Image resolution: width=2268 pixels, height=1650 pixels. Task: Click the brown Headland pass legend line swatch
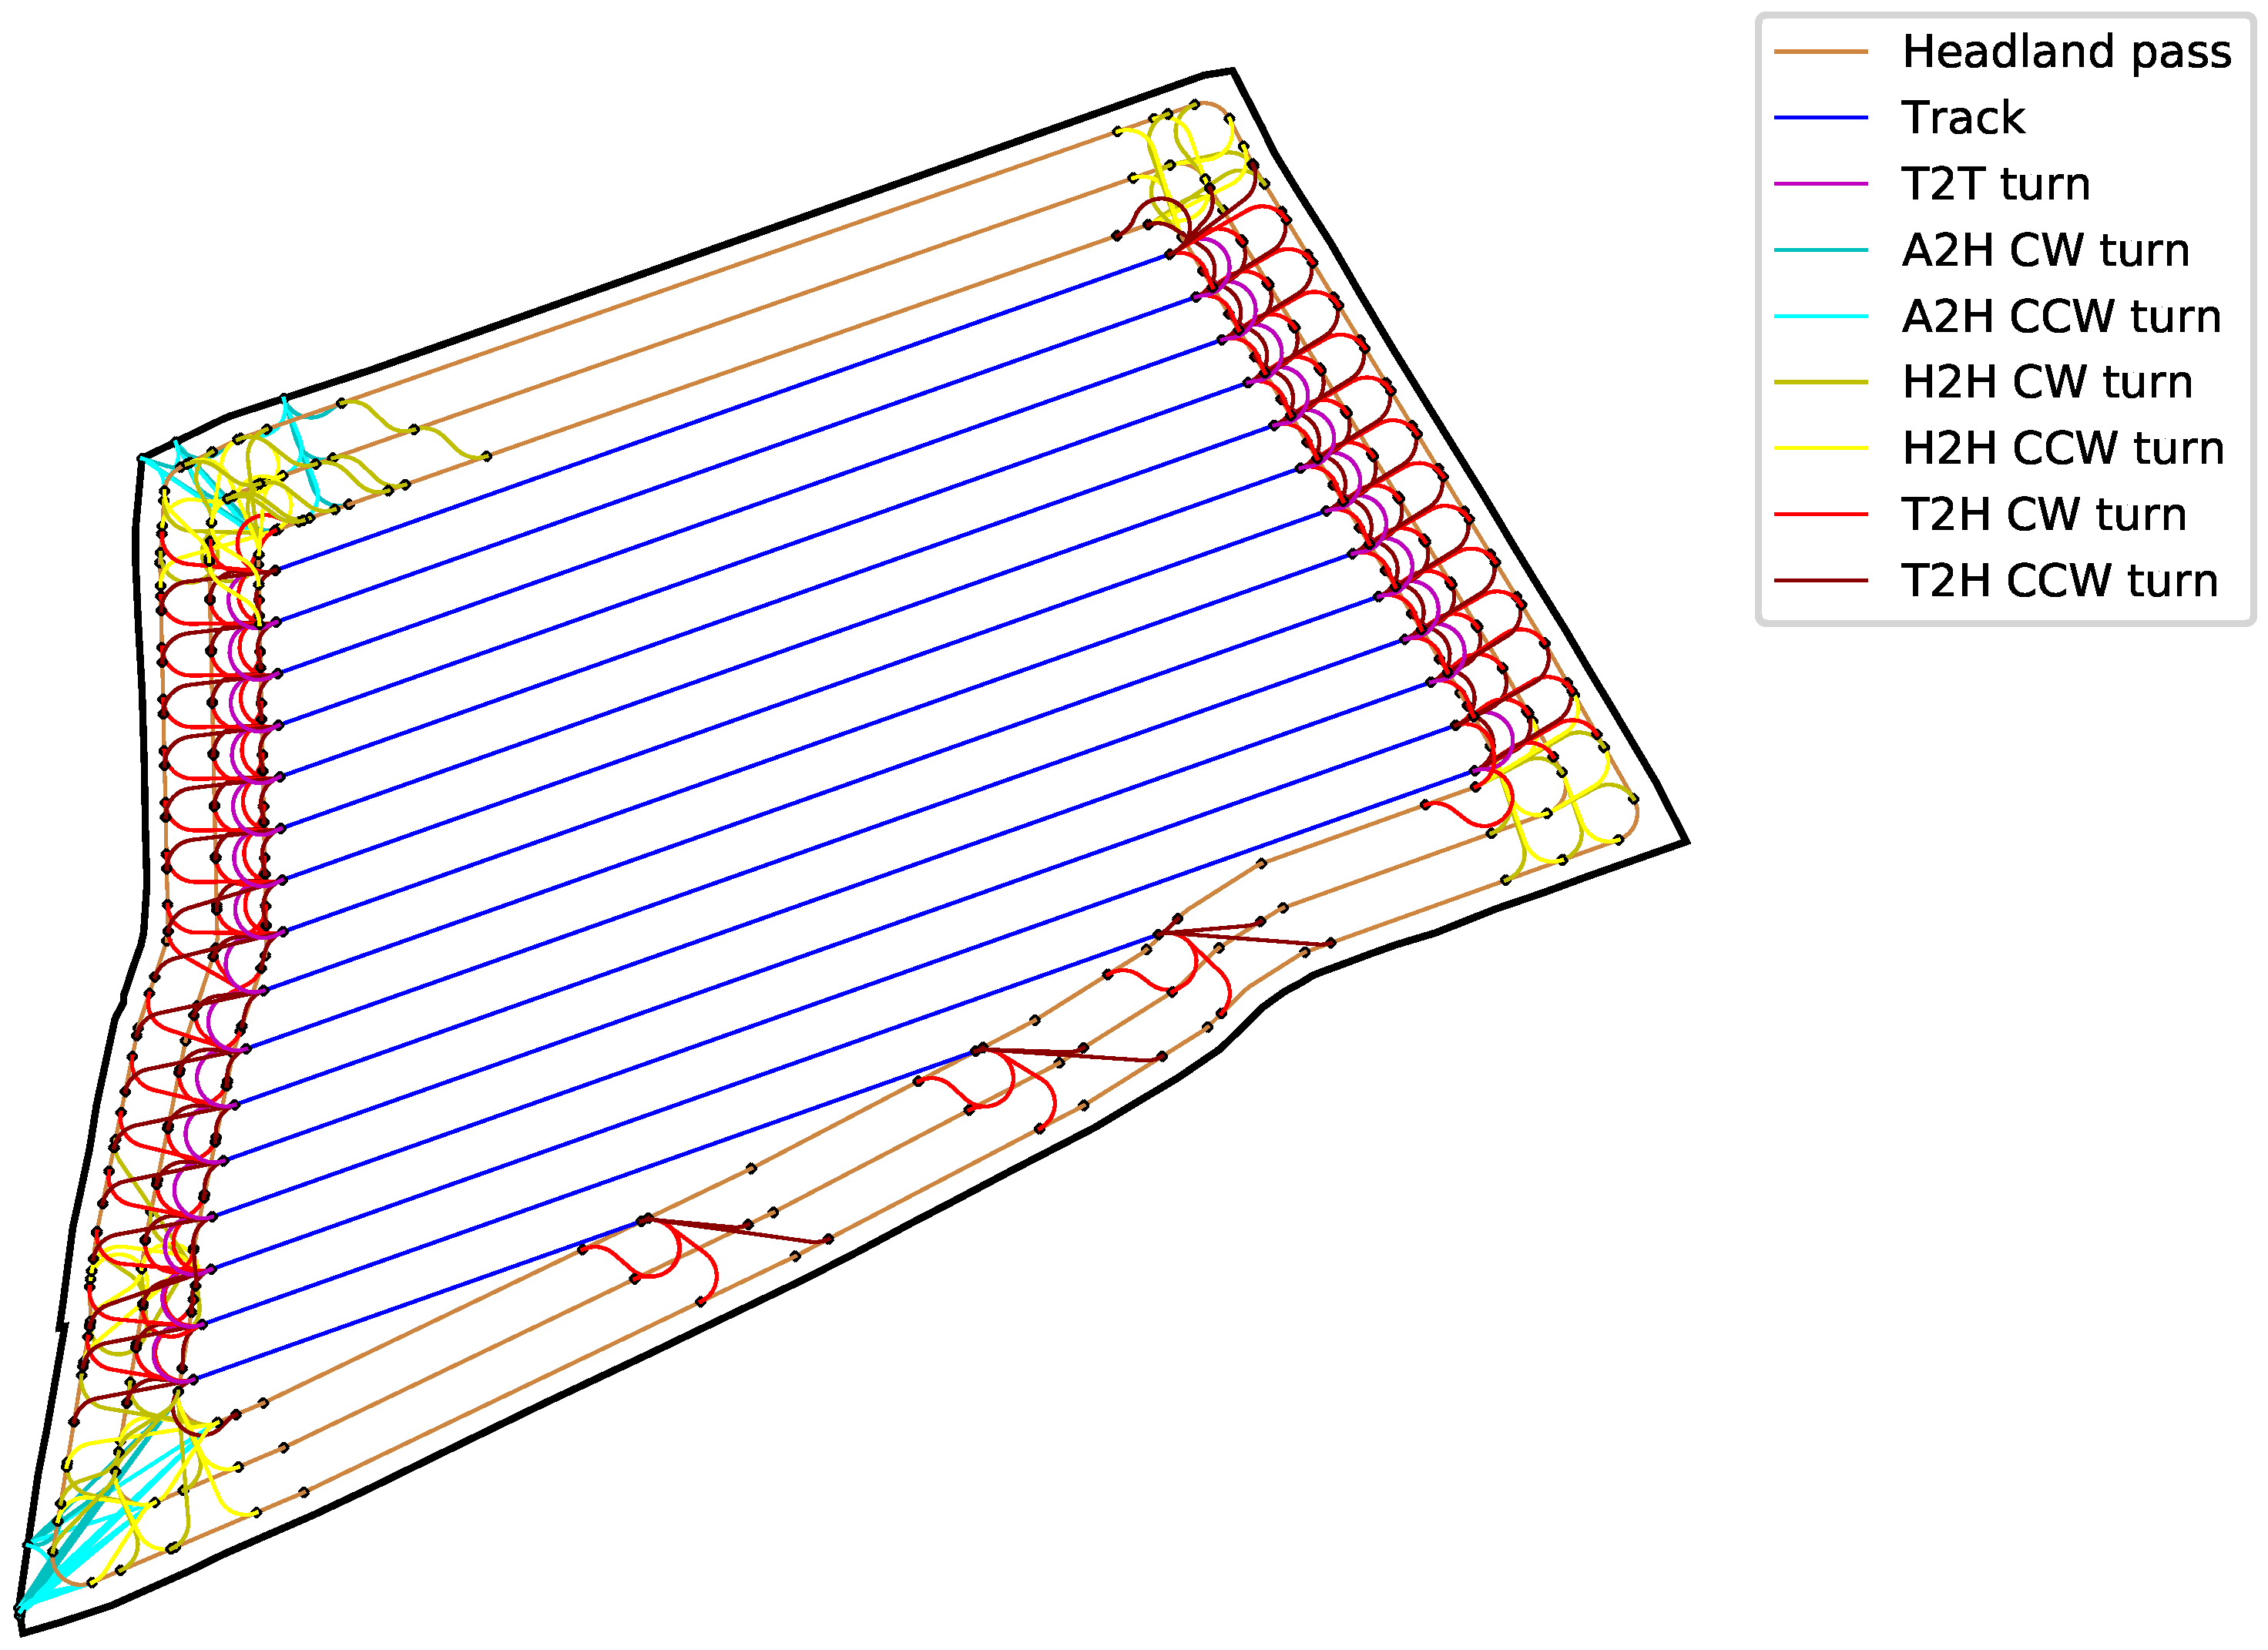point(1820,52)
